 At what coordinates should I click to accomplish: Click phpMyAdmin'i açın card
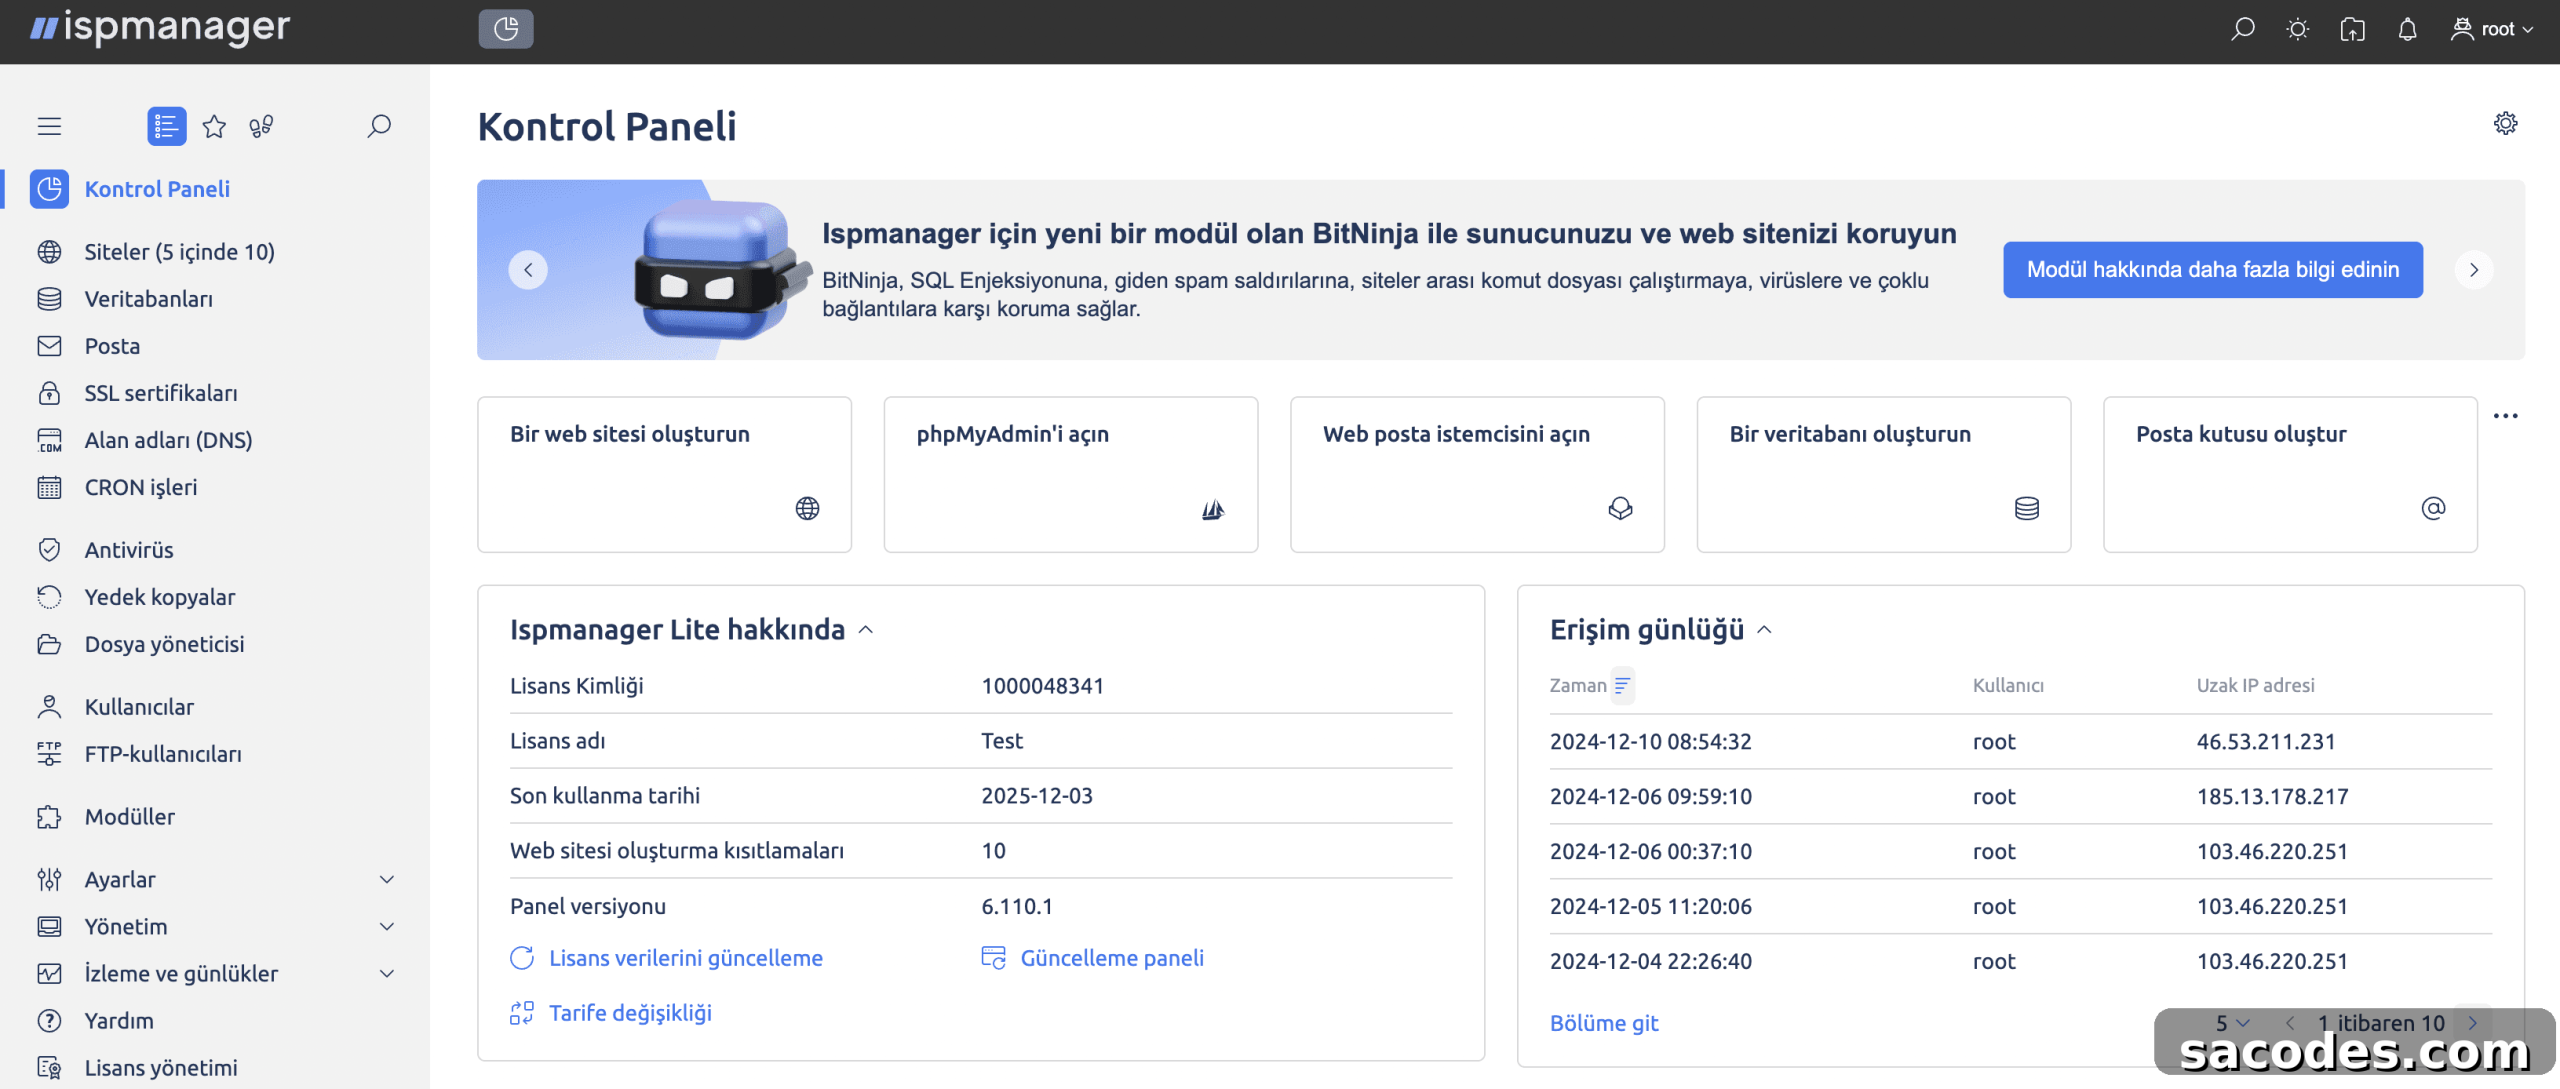click(x=1071, y=475)
